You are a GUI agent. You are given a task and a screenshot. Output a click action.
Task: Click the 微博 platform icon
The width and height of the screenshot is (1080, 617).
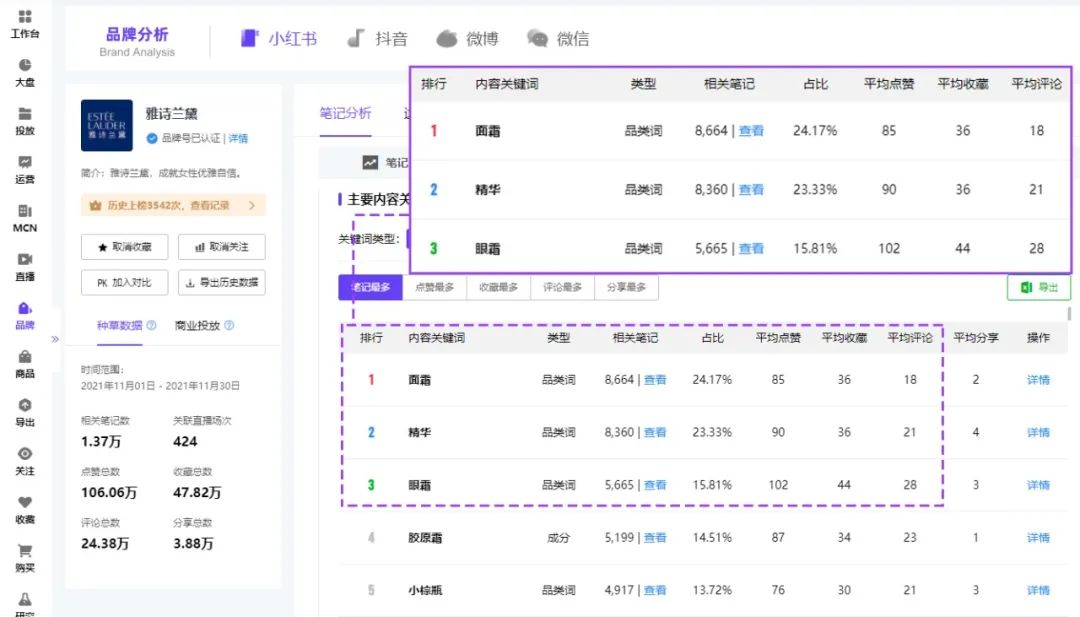point(446,39)
